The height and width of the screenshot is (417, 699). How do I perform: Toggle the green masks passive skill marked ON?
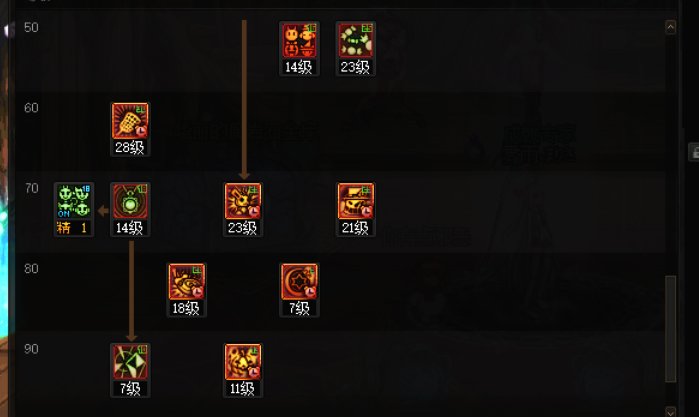(x=74, y=201)
